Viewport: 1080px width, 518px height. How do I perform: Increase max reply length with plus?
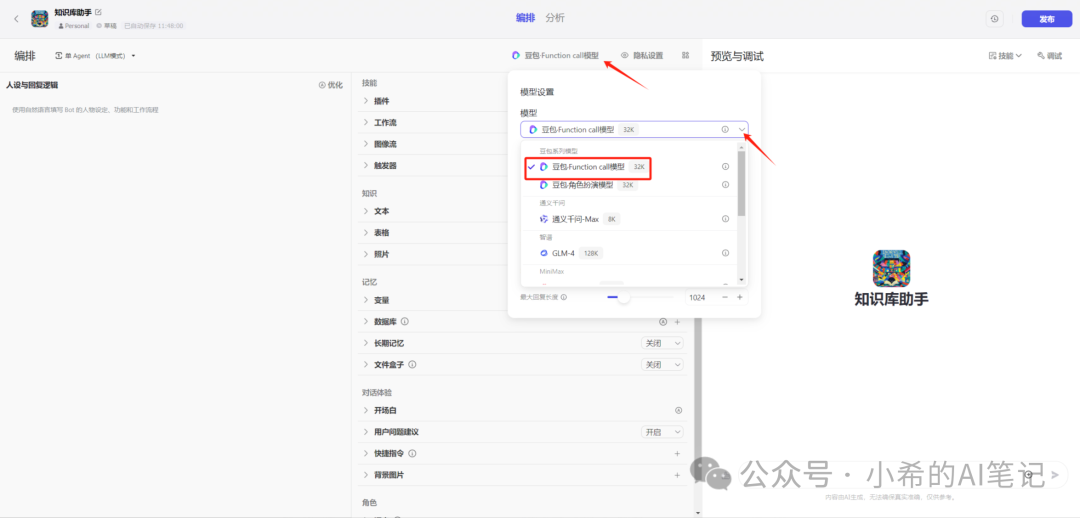[x=740, y=298]
